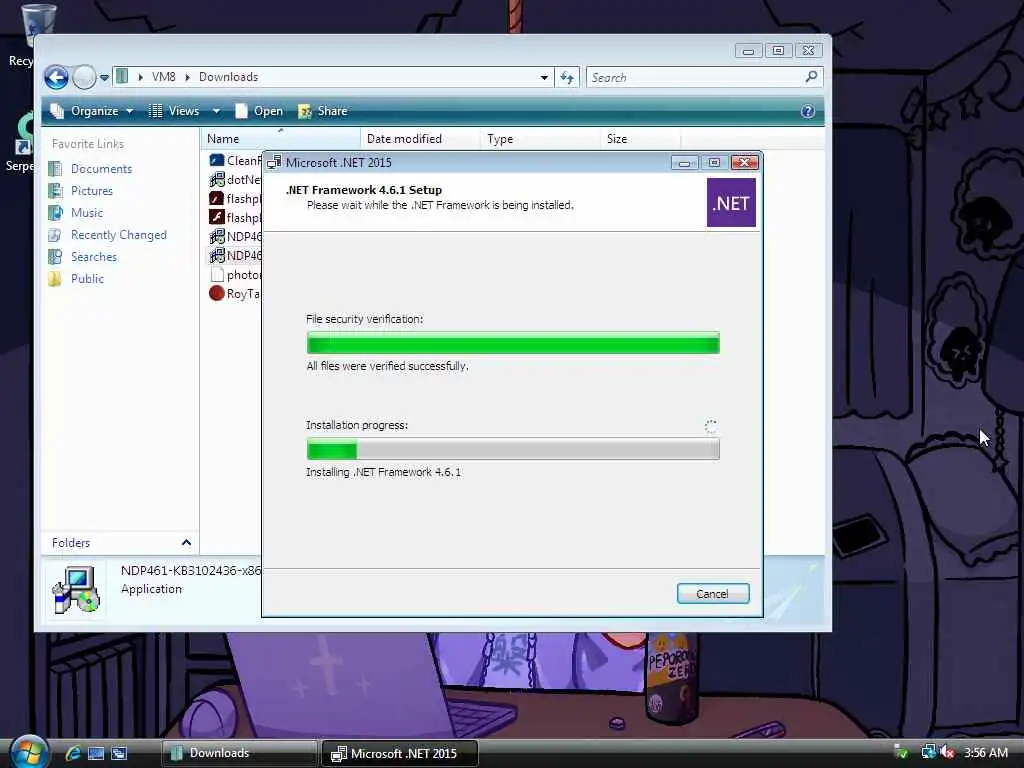Viewport: 1024px width, 768px height.
Task: Sort files by Name column
Action: pyautogui.click(x=280, y=138)
